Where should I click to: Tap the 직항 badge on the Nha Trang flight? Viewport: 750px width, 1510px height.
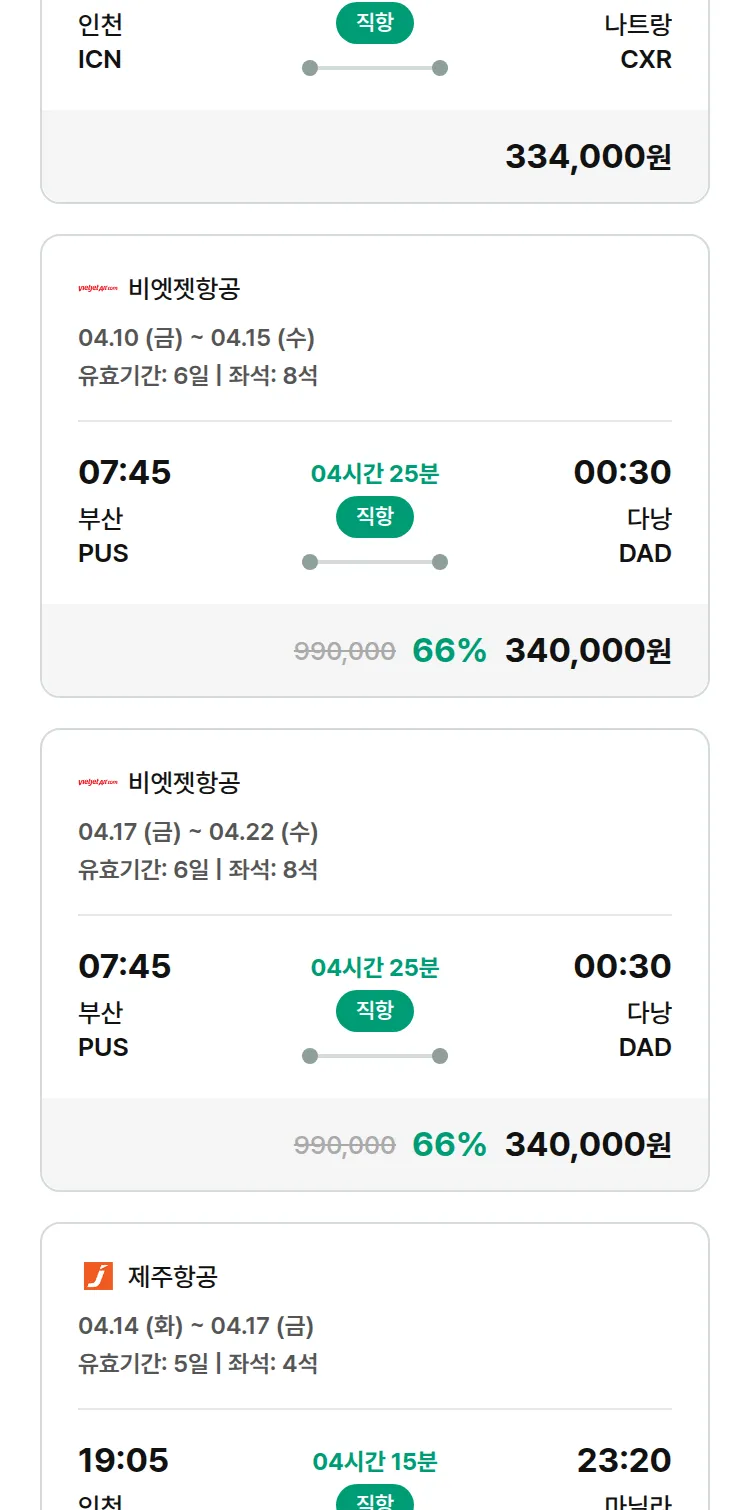tap(375, 24)
